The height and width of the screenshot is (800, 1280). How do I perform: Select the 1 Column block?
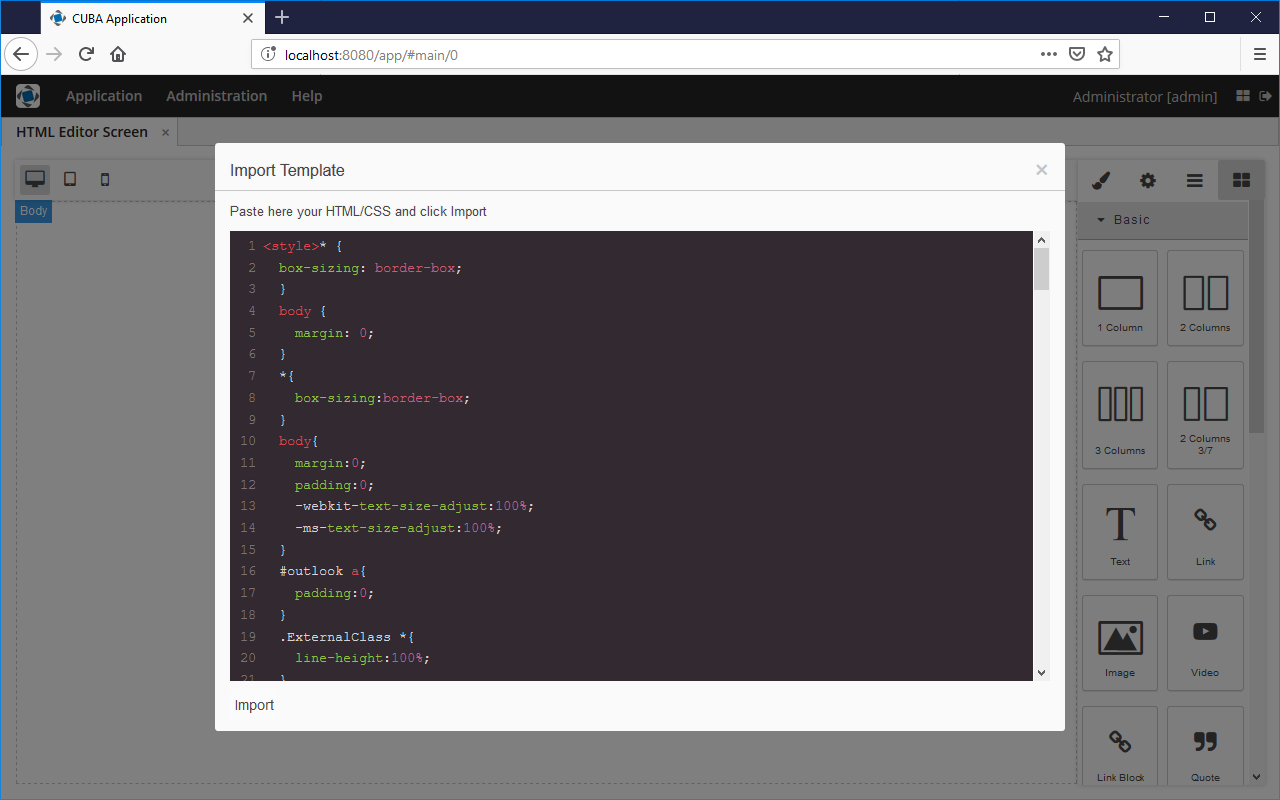(1120, 298)
